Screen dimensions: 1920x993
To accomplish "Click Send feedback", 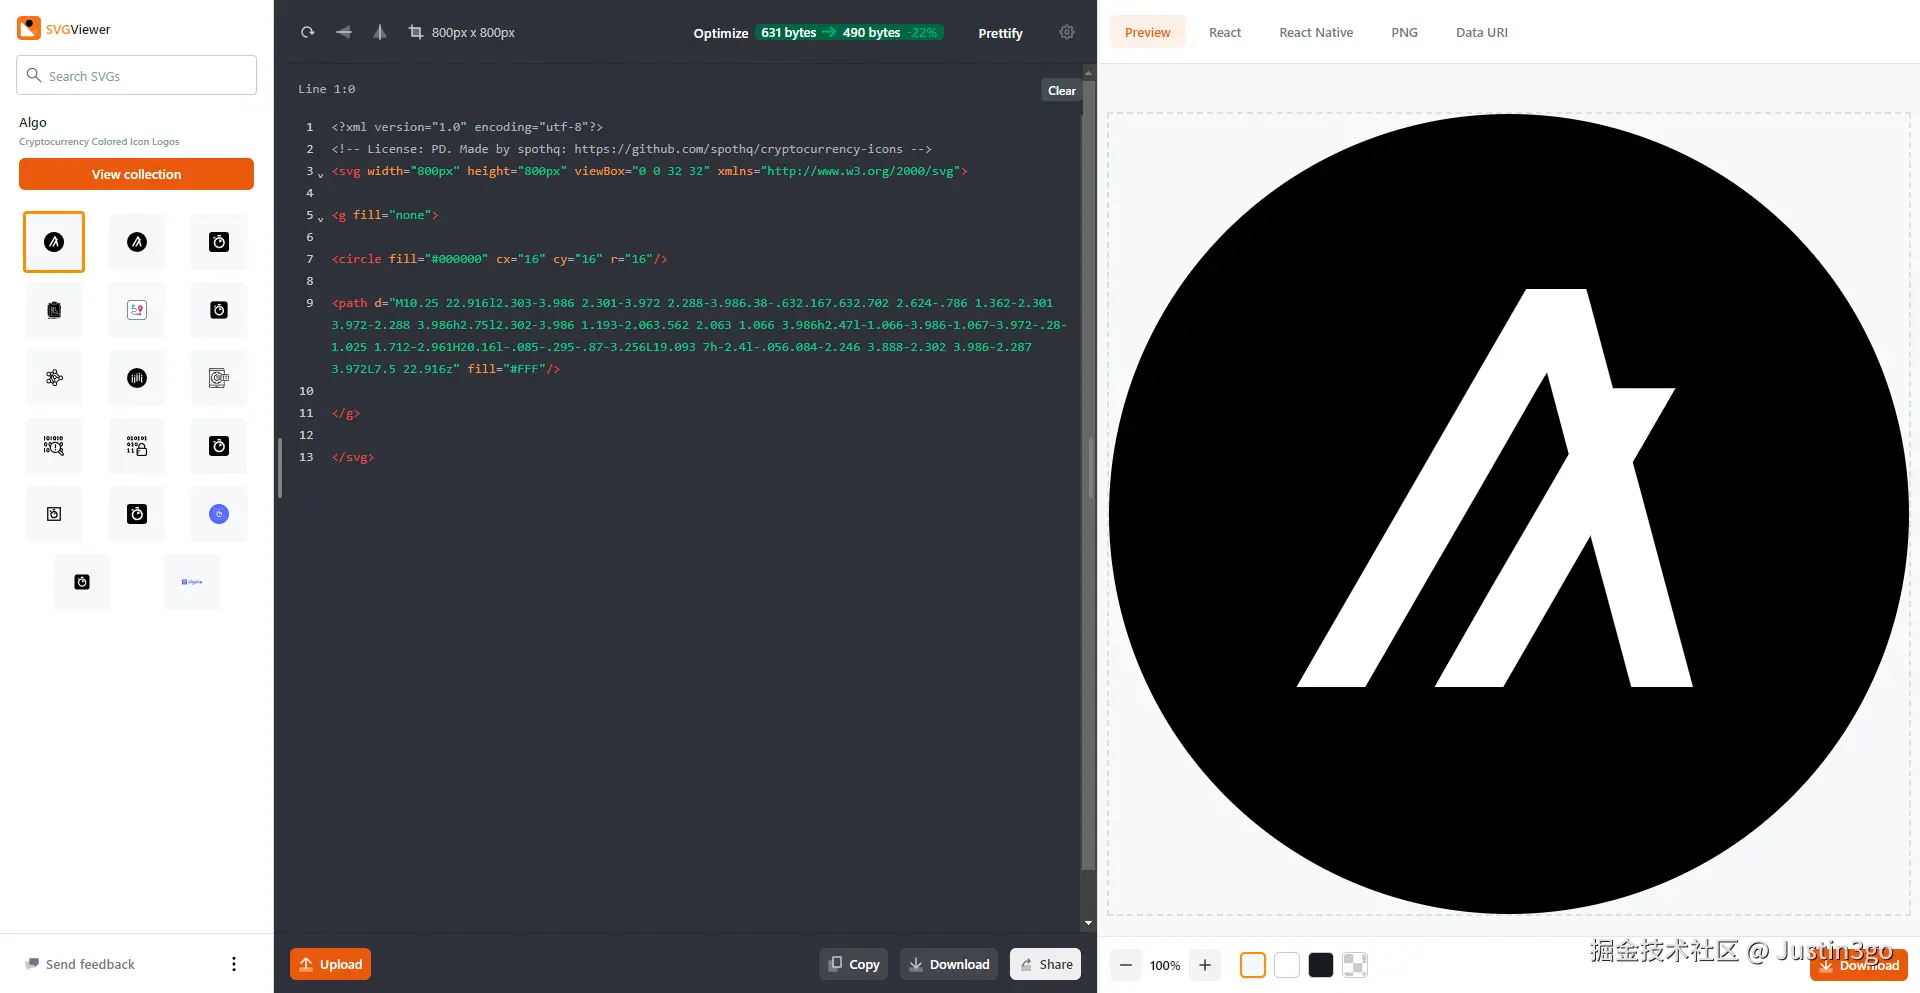I will [x=81, y=964].
